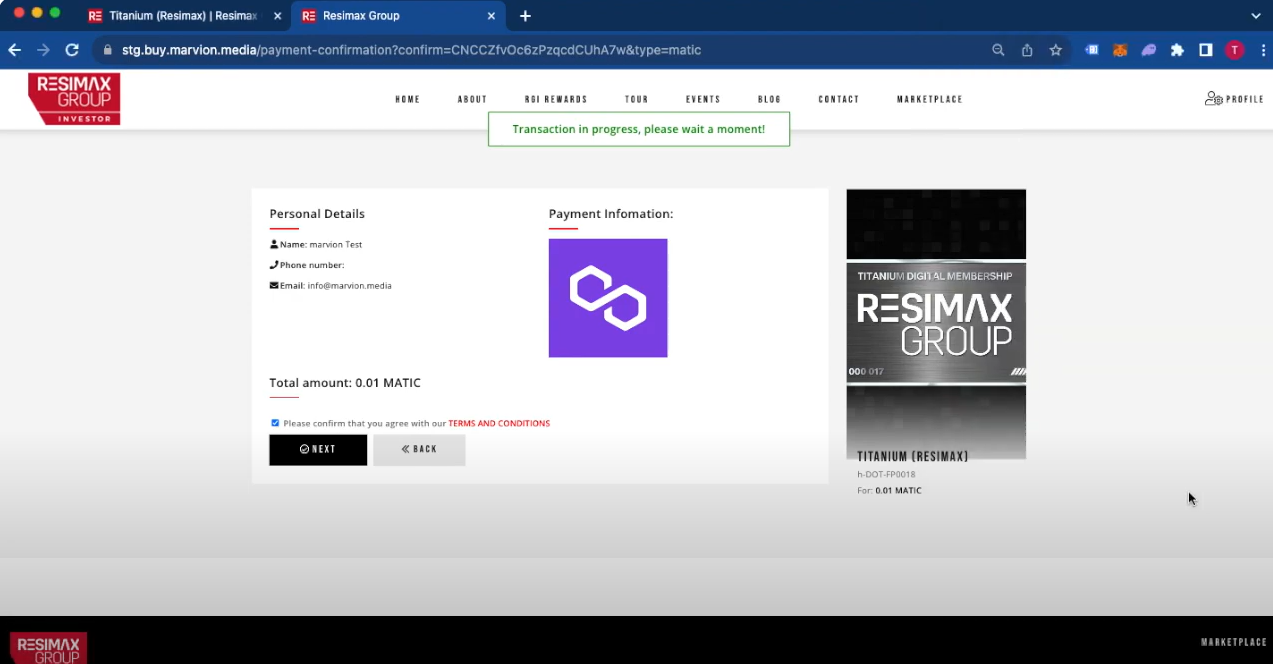Expand the tab search chevron
Image resolution: width=1273 pixels, height=664 pixels.
1256,16
